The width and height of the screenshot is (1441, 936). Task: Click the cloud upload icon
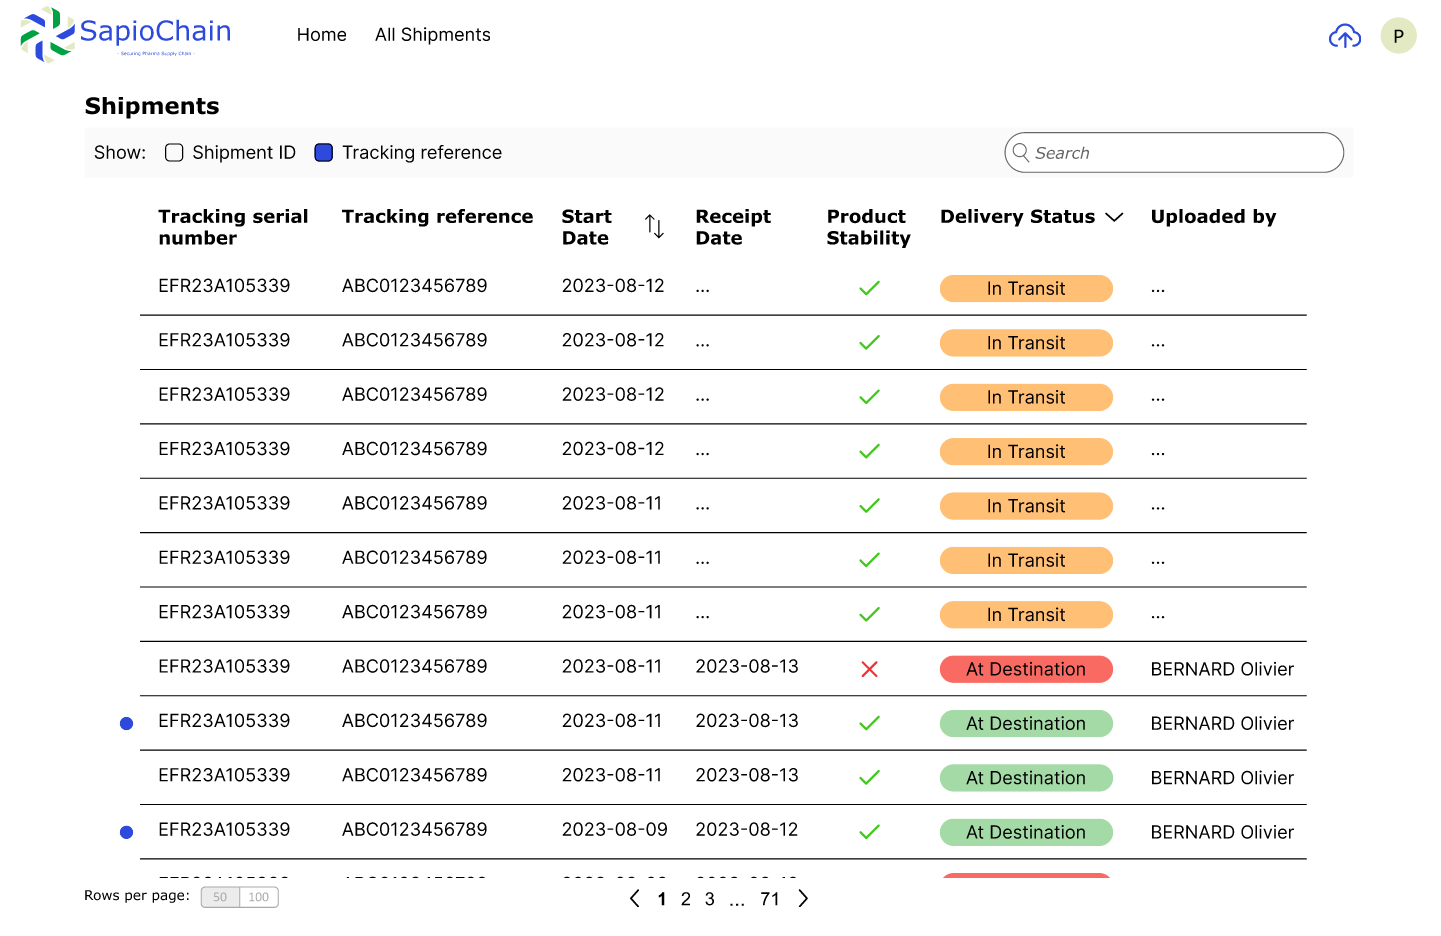1344,37
